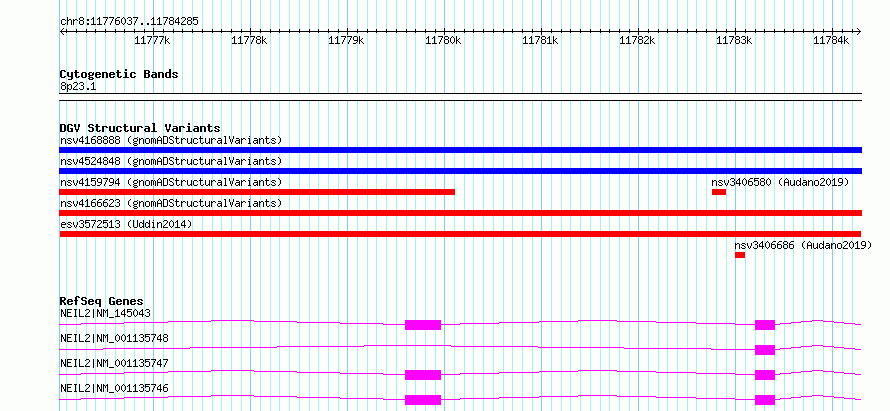Select second exon of NEIL2|NM_001135746
The height and width of the screenshot is (411, 890).
[765, 400]
